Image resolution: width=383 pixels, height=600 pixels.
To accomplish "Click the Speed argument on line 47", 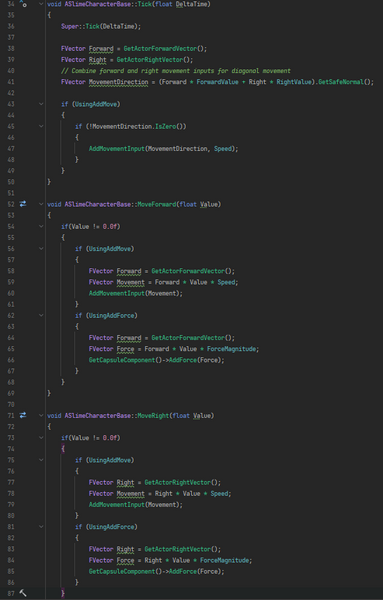I will tap(223, 148).
